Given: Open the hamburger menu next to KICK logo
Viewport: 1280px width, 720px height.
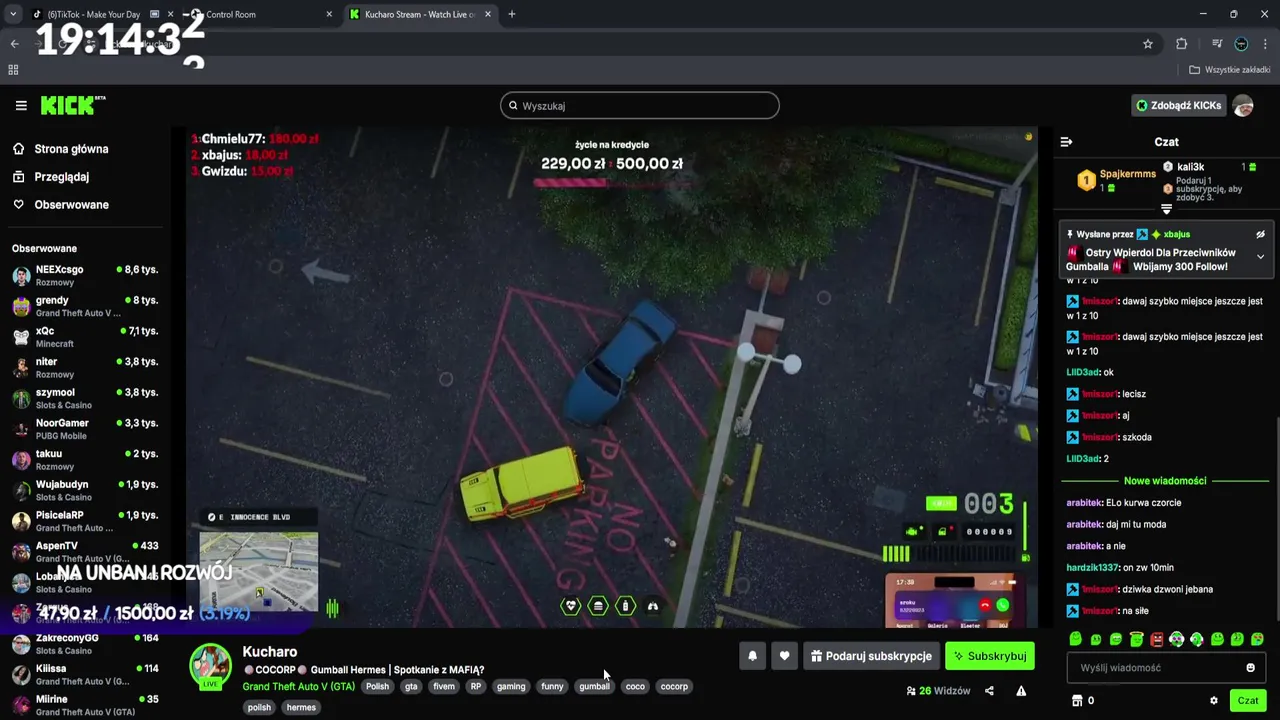Looking at the screenshot, I should coord(21,105).
